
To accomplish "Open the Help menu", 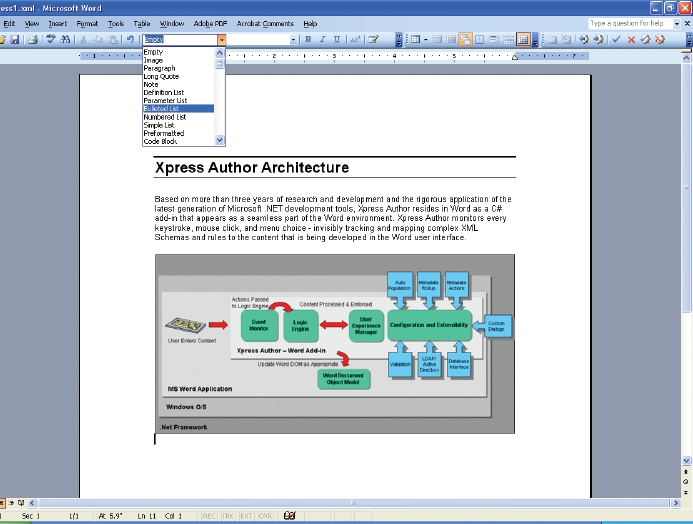I will [310, 24].
